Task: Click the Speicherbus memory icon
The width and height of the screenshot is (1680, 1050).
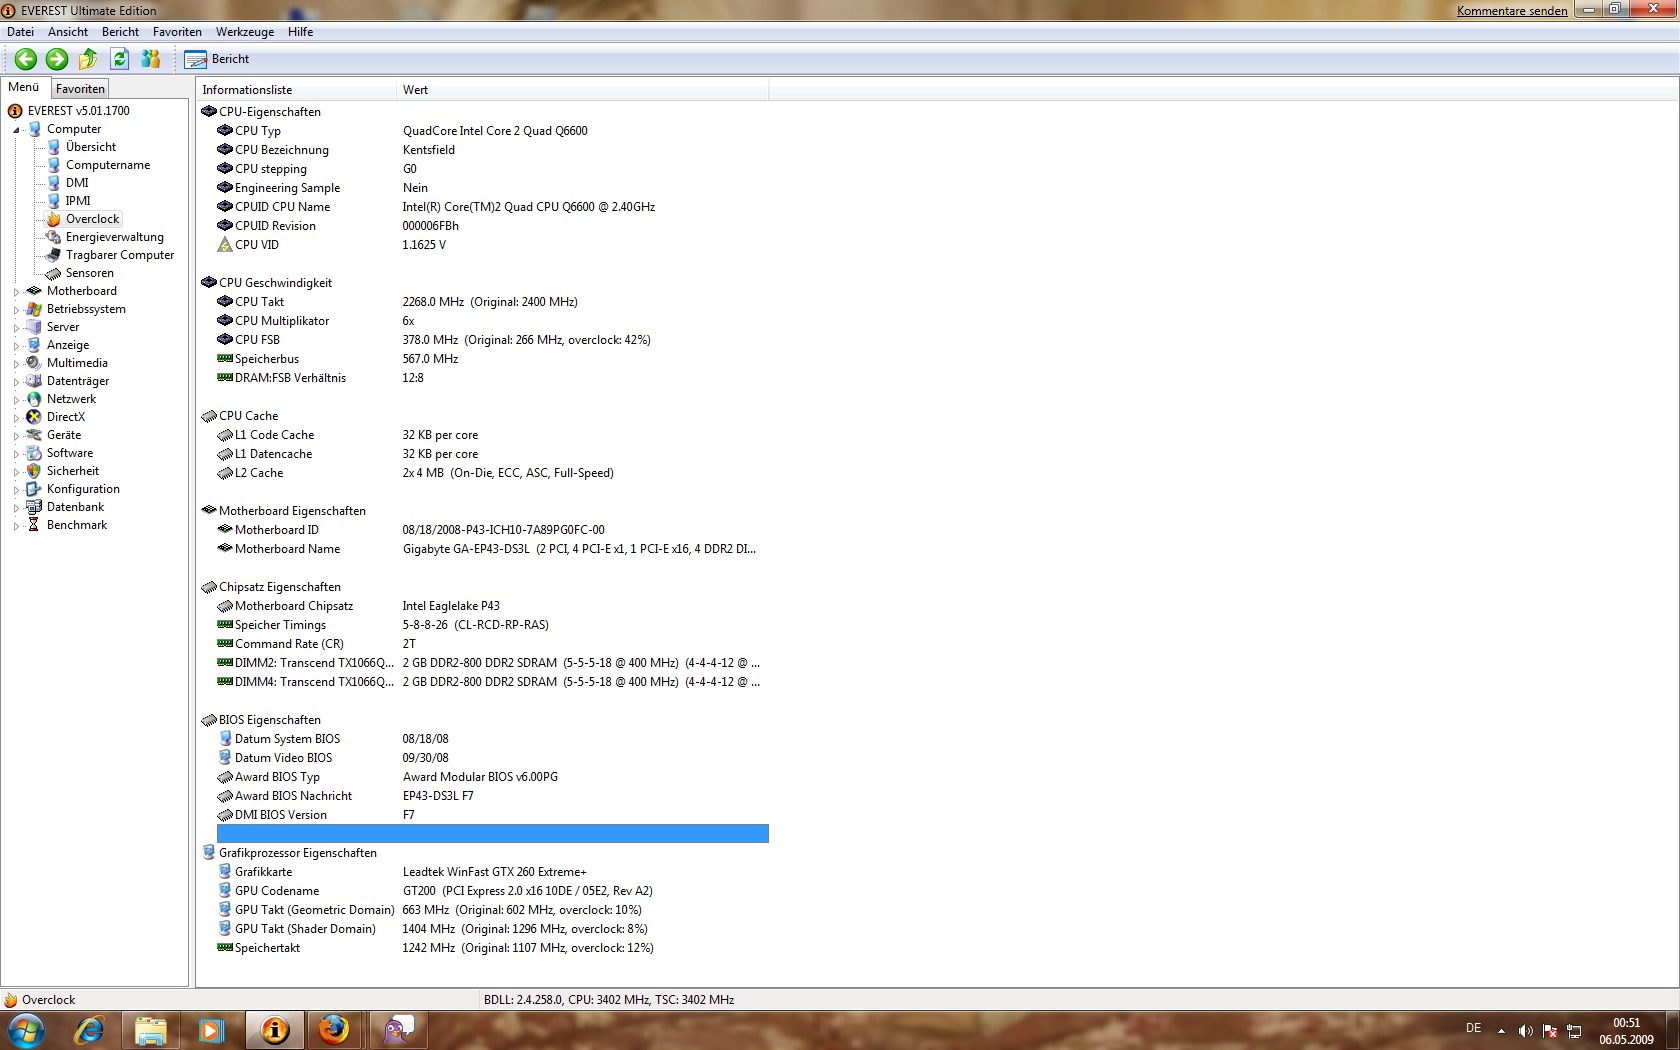Action: pyautogui.click(x=225, y=359)
